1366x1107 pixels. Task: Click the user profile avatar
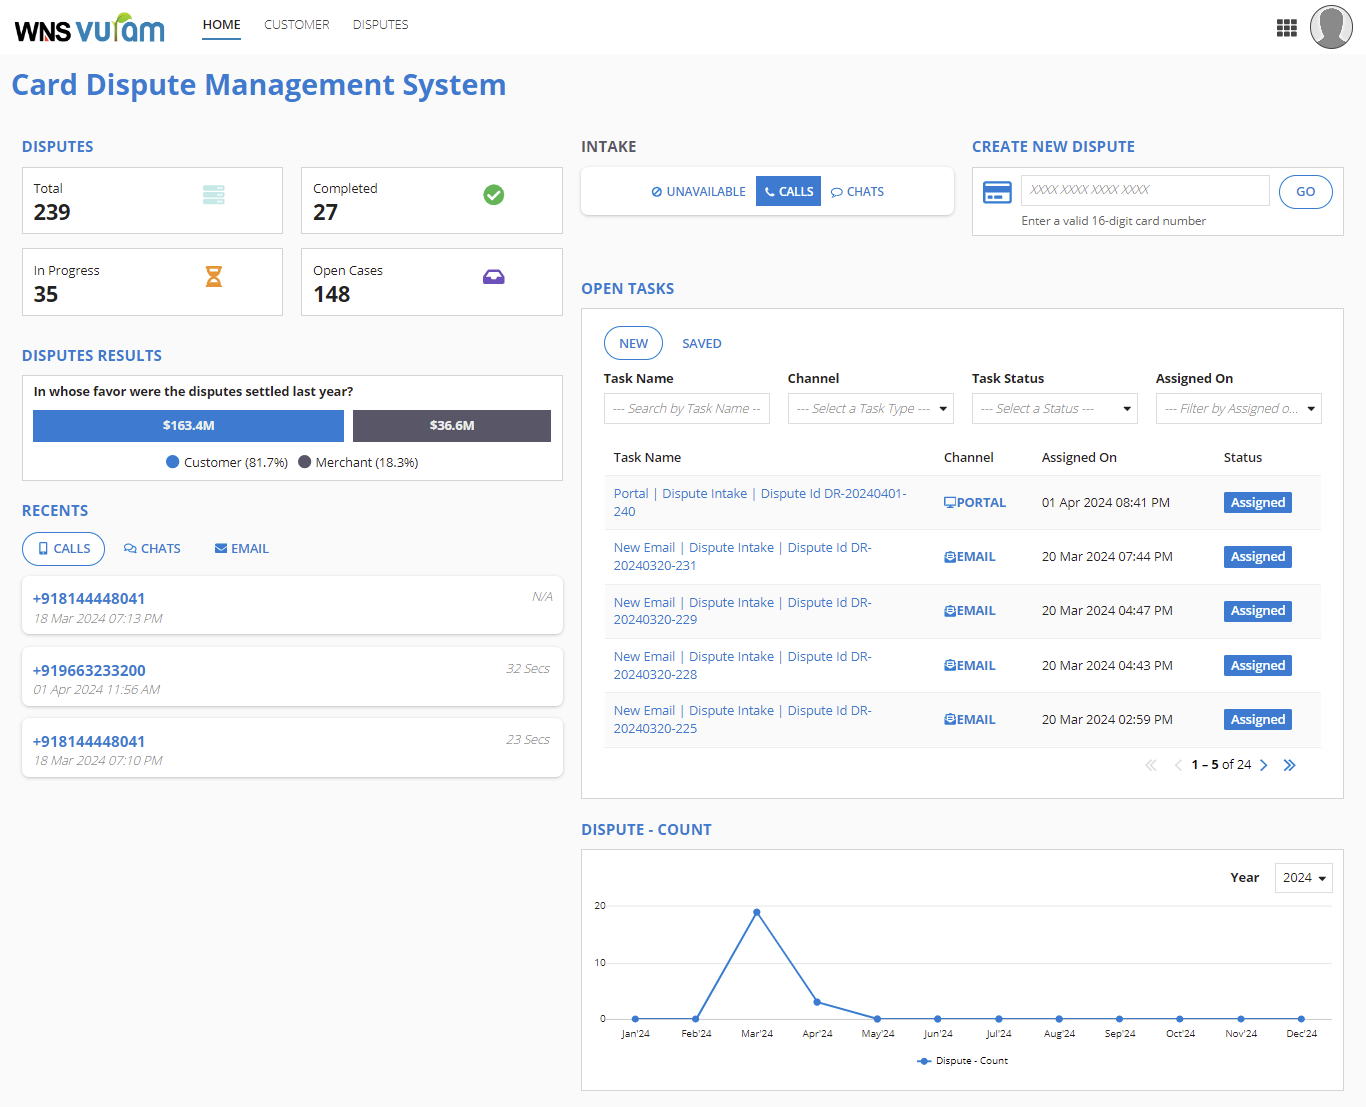(x=1331, y=27)
